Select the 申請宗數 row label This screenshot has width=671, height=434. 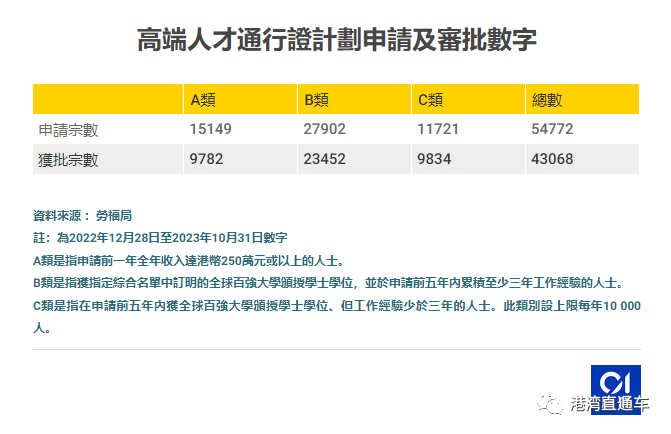coord(68,130)
